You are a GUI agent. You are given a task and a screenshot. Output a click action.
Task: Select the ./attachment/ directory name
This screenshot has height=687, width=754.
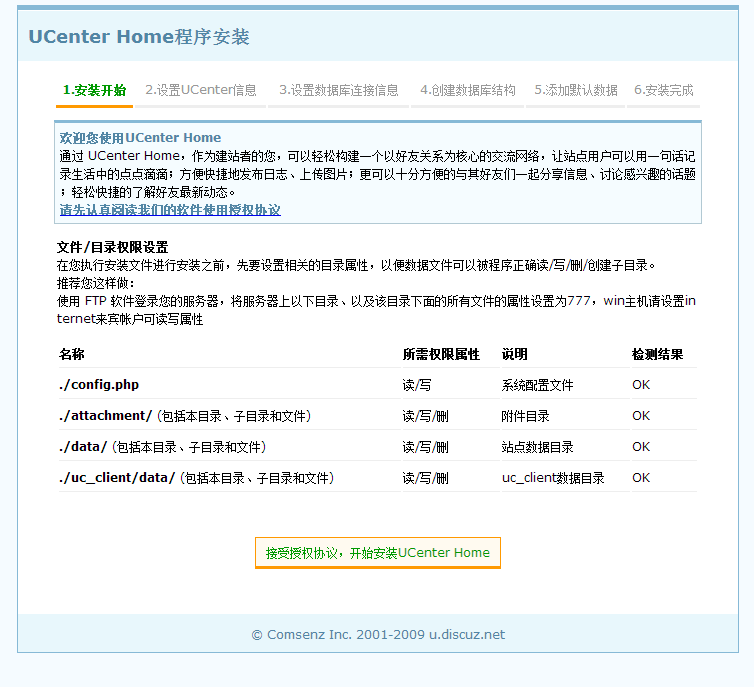coord(105,416)
